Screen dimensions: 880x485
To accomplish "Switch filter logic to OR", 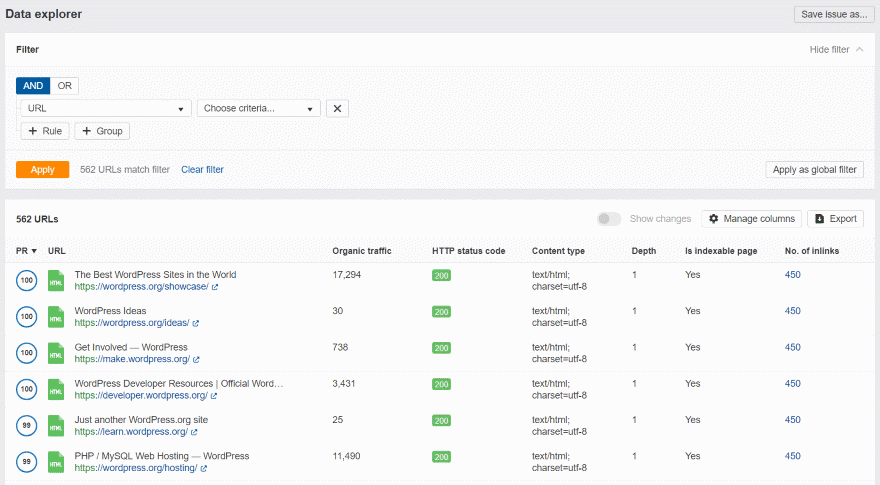I will pos(65,86).
